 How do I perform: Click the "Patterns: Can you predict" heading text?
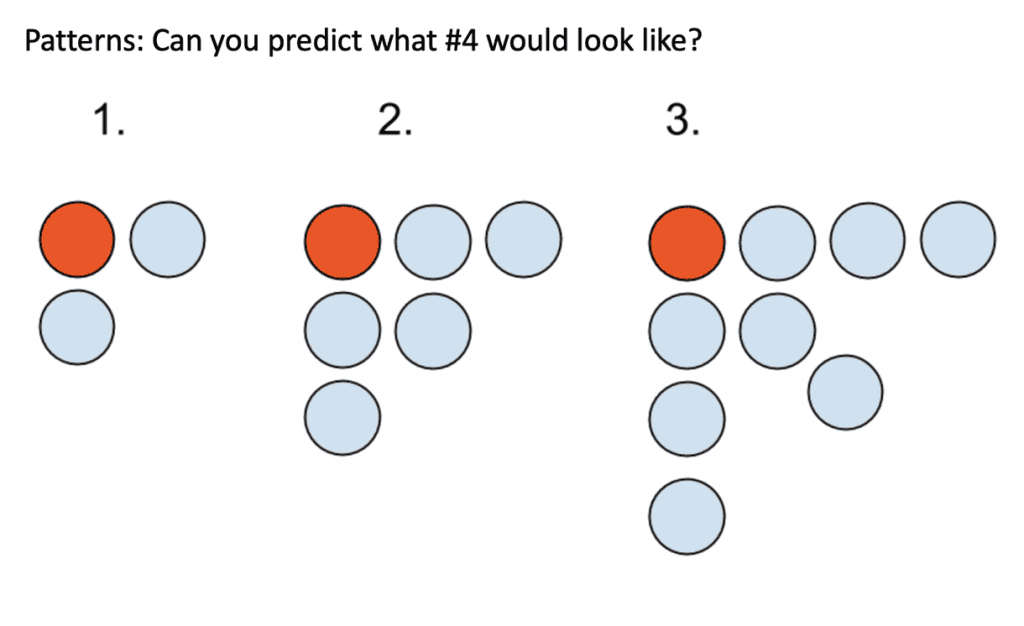[193, 40]
